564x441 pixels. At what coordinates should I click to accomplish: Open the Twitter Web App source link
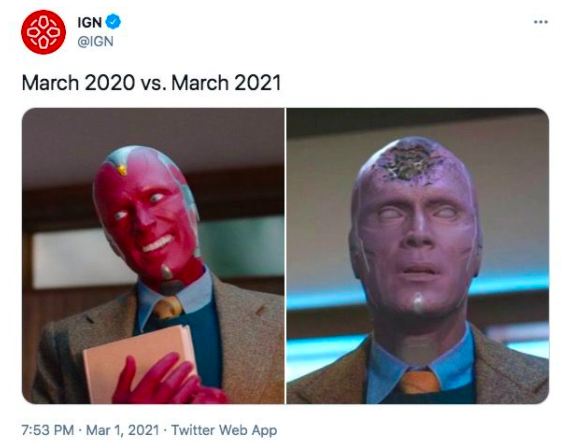224,430
